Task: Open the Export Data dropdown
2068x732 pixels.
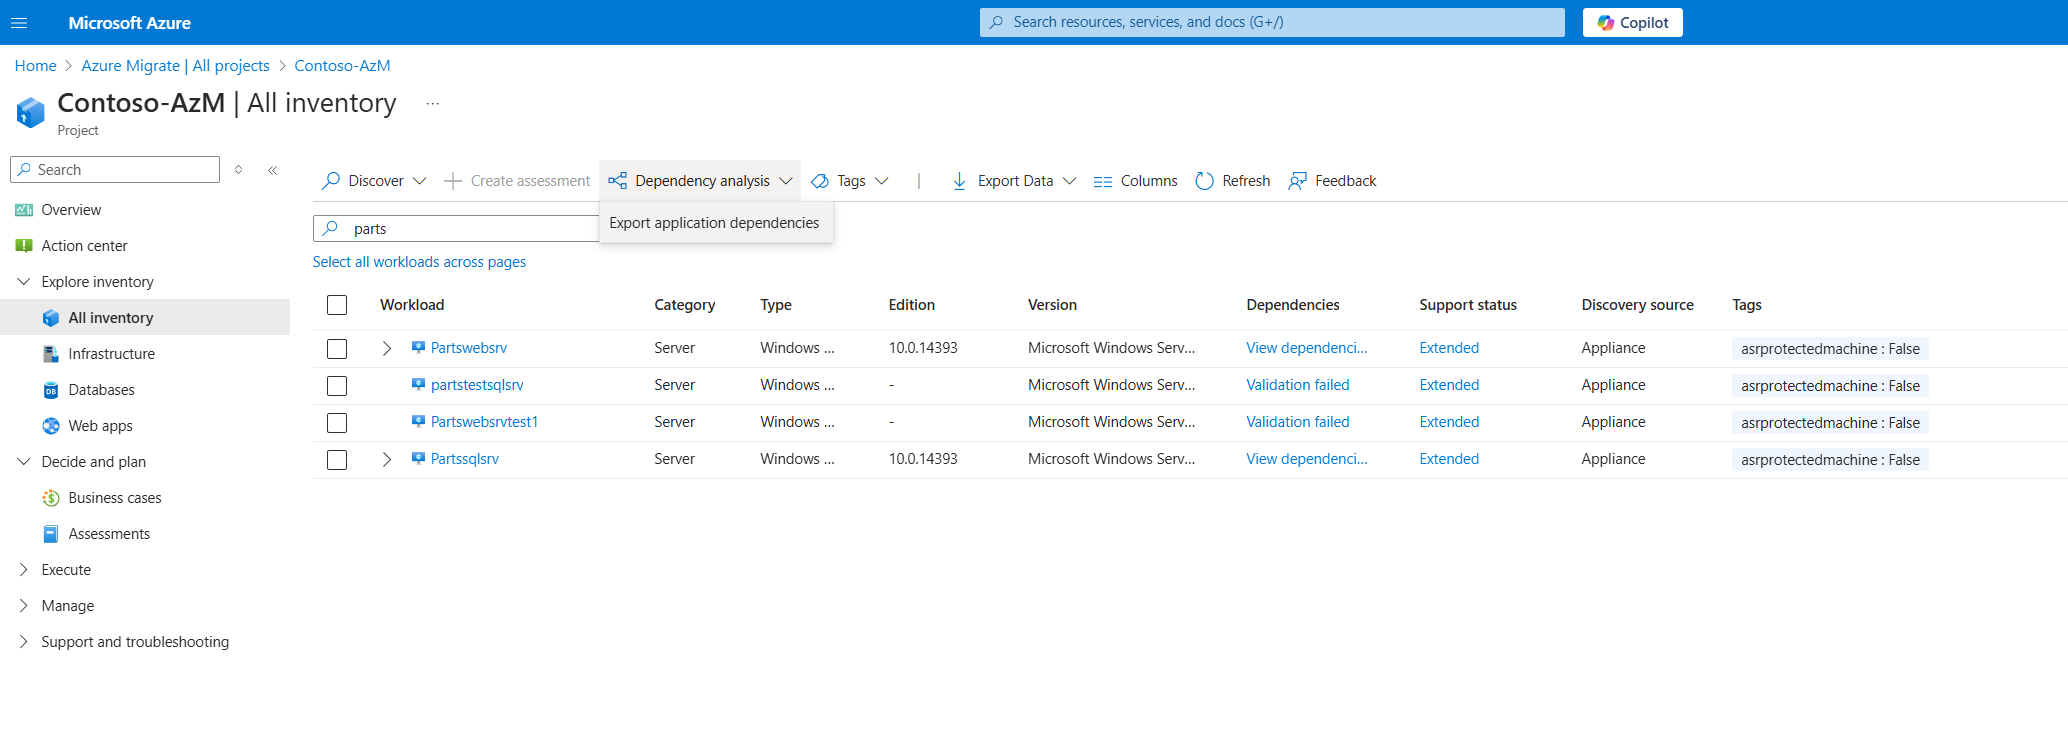Action: 1014,181
